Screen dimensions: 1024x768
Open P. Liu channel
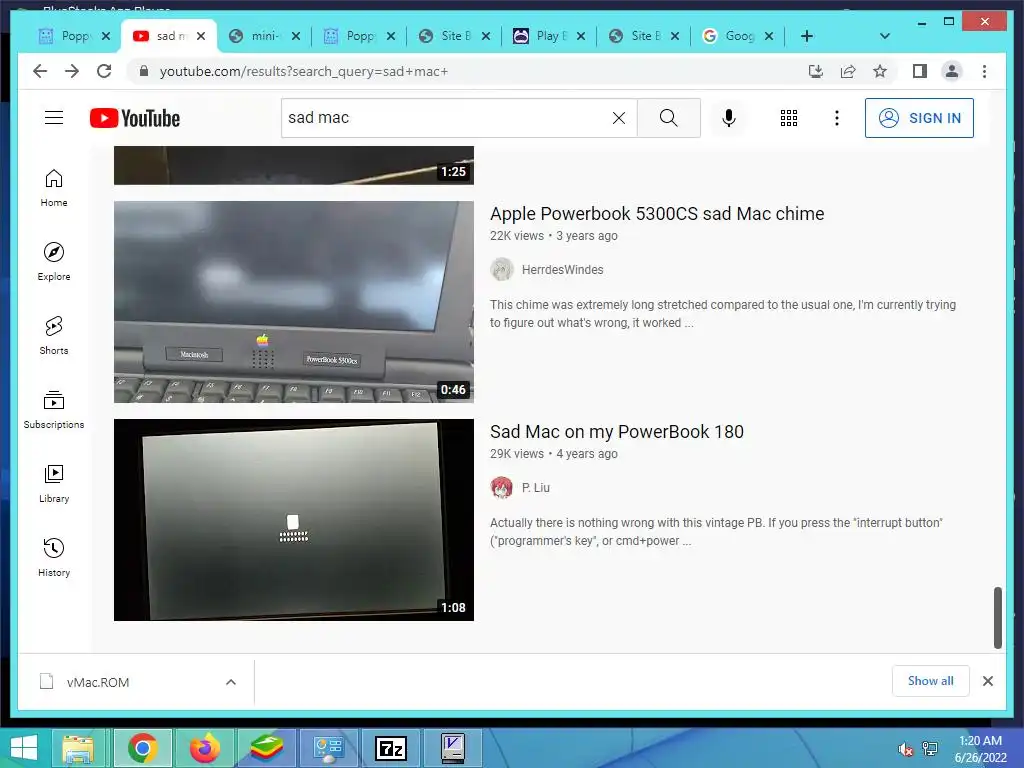coord(536,487)
